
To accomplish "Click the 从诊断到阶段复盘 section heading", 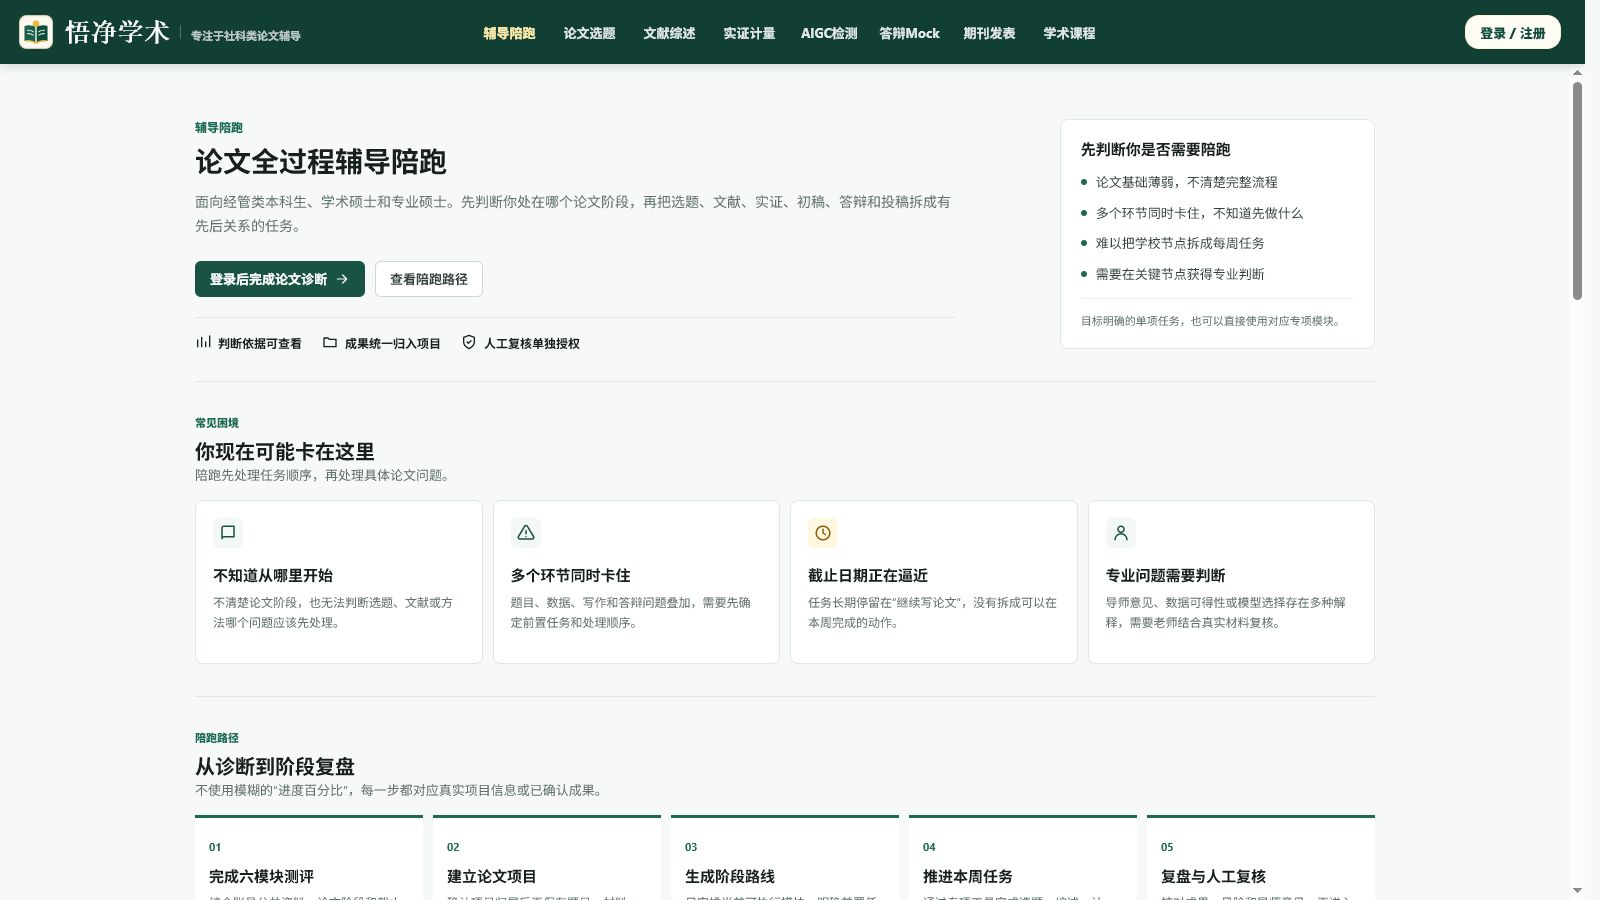I will coord(275,766).
